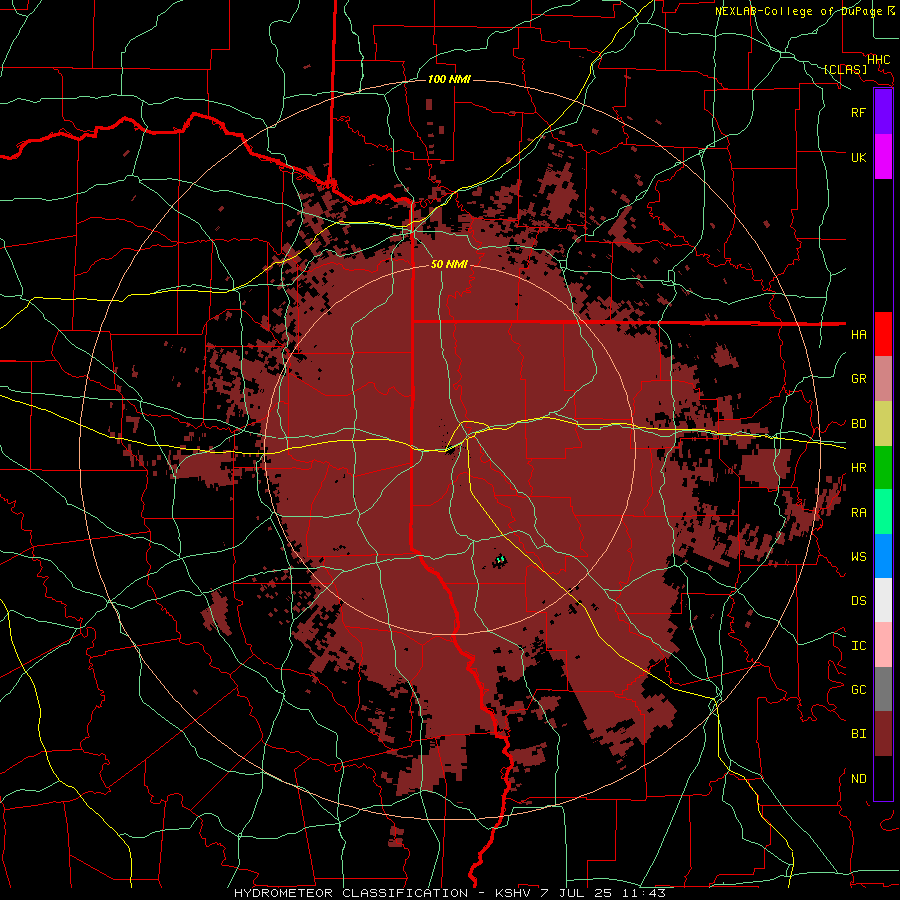Click the IC legend label

point(858,646)
